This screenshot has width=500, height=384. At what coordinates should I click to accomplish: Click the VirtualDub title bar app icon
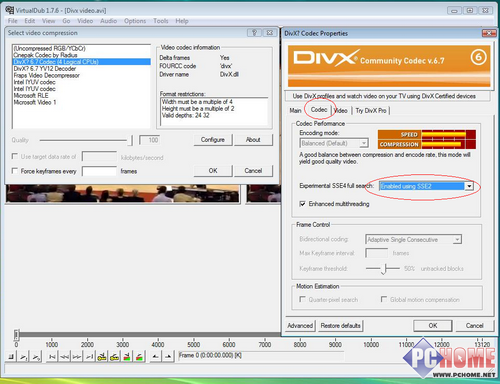click(10, 10)
